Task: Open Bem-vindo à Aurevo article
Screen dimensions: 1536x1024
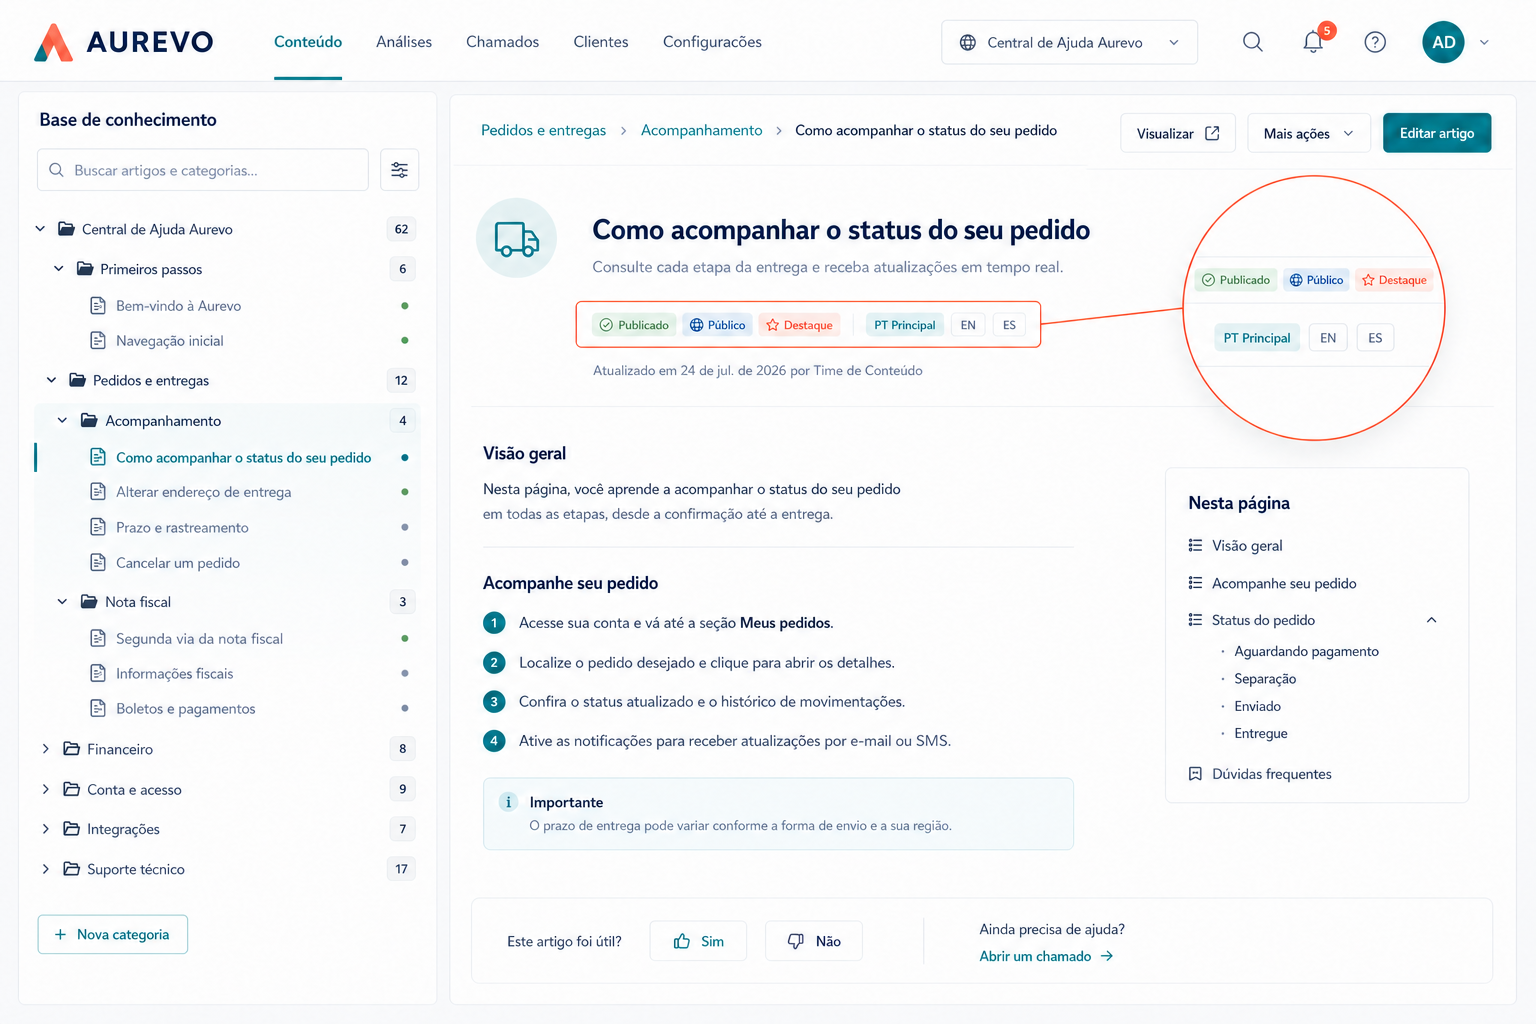Action: click(178, 306)
